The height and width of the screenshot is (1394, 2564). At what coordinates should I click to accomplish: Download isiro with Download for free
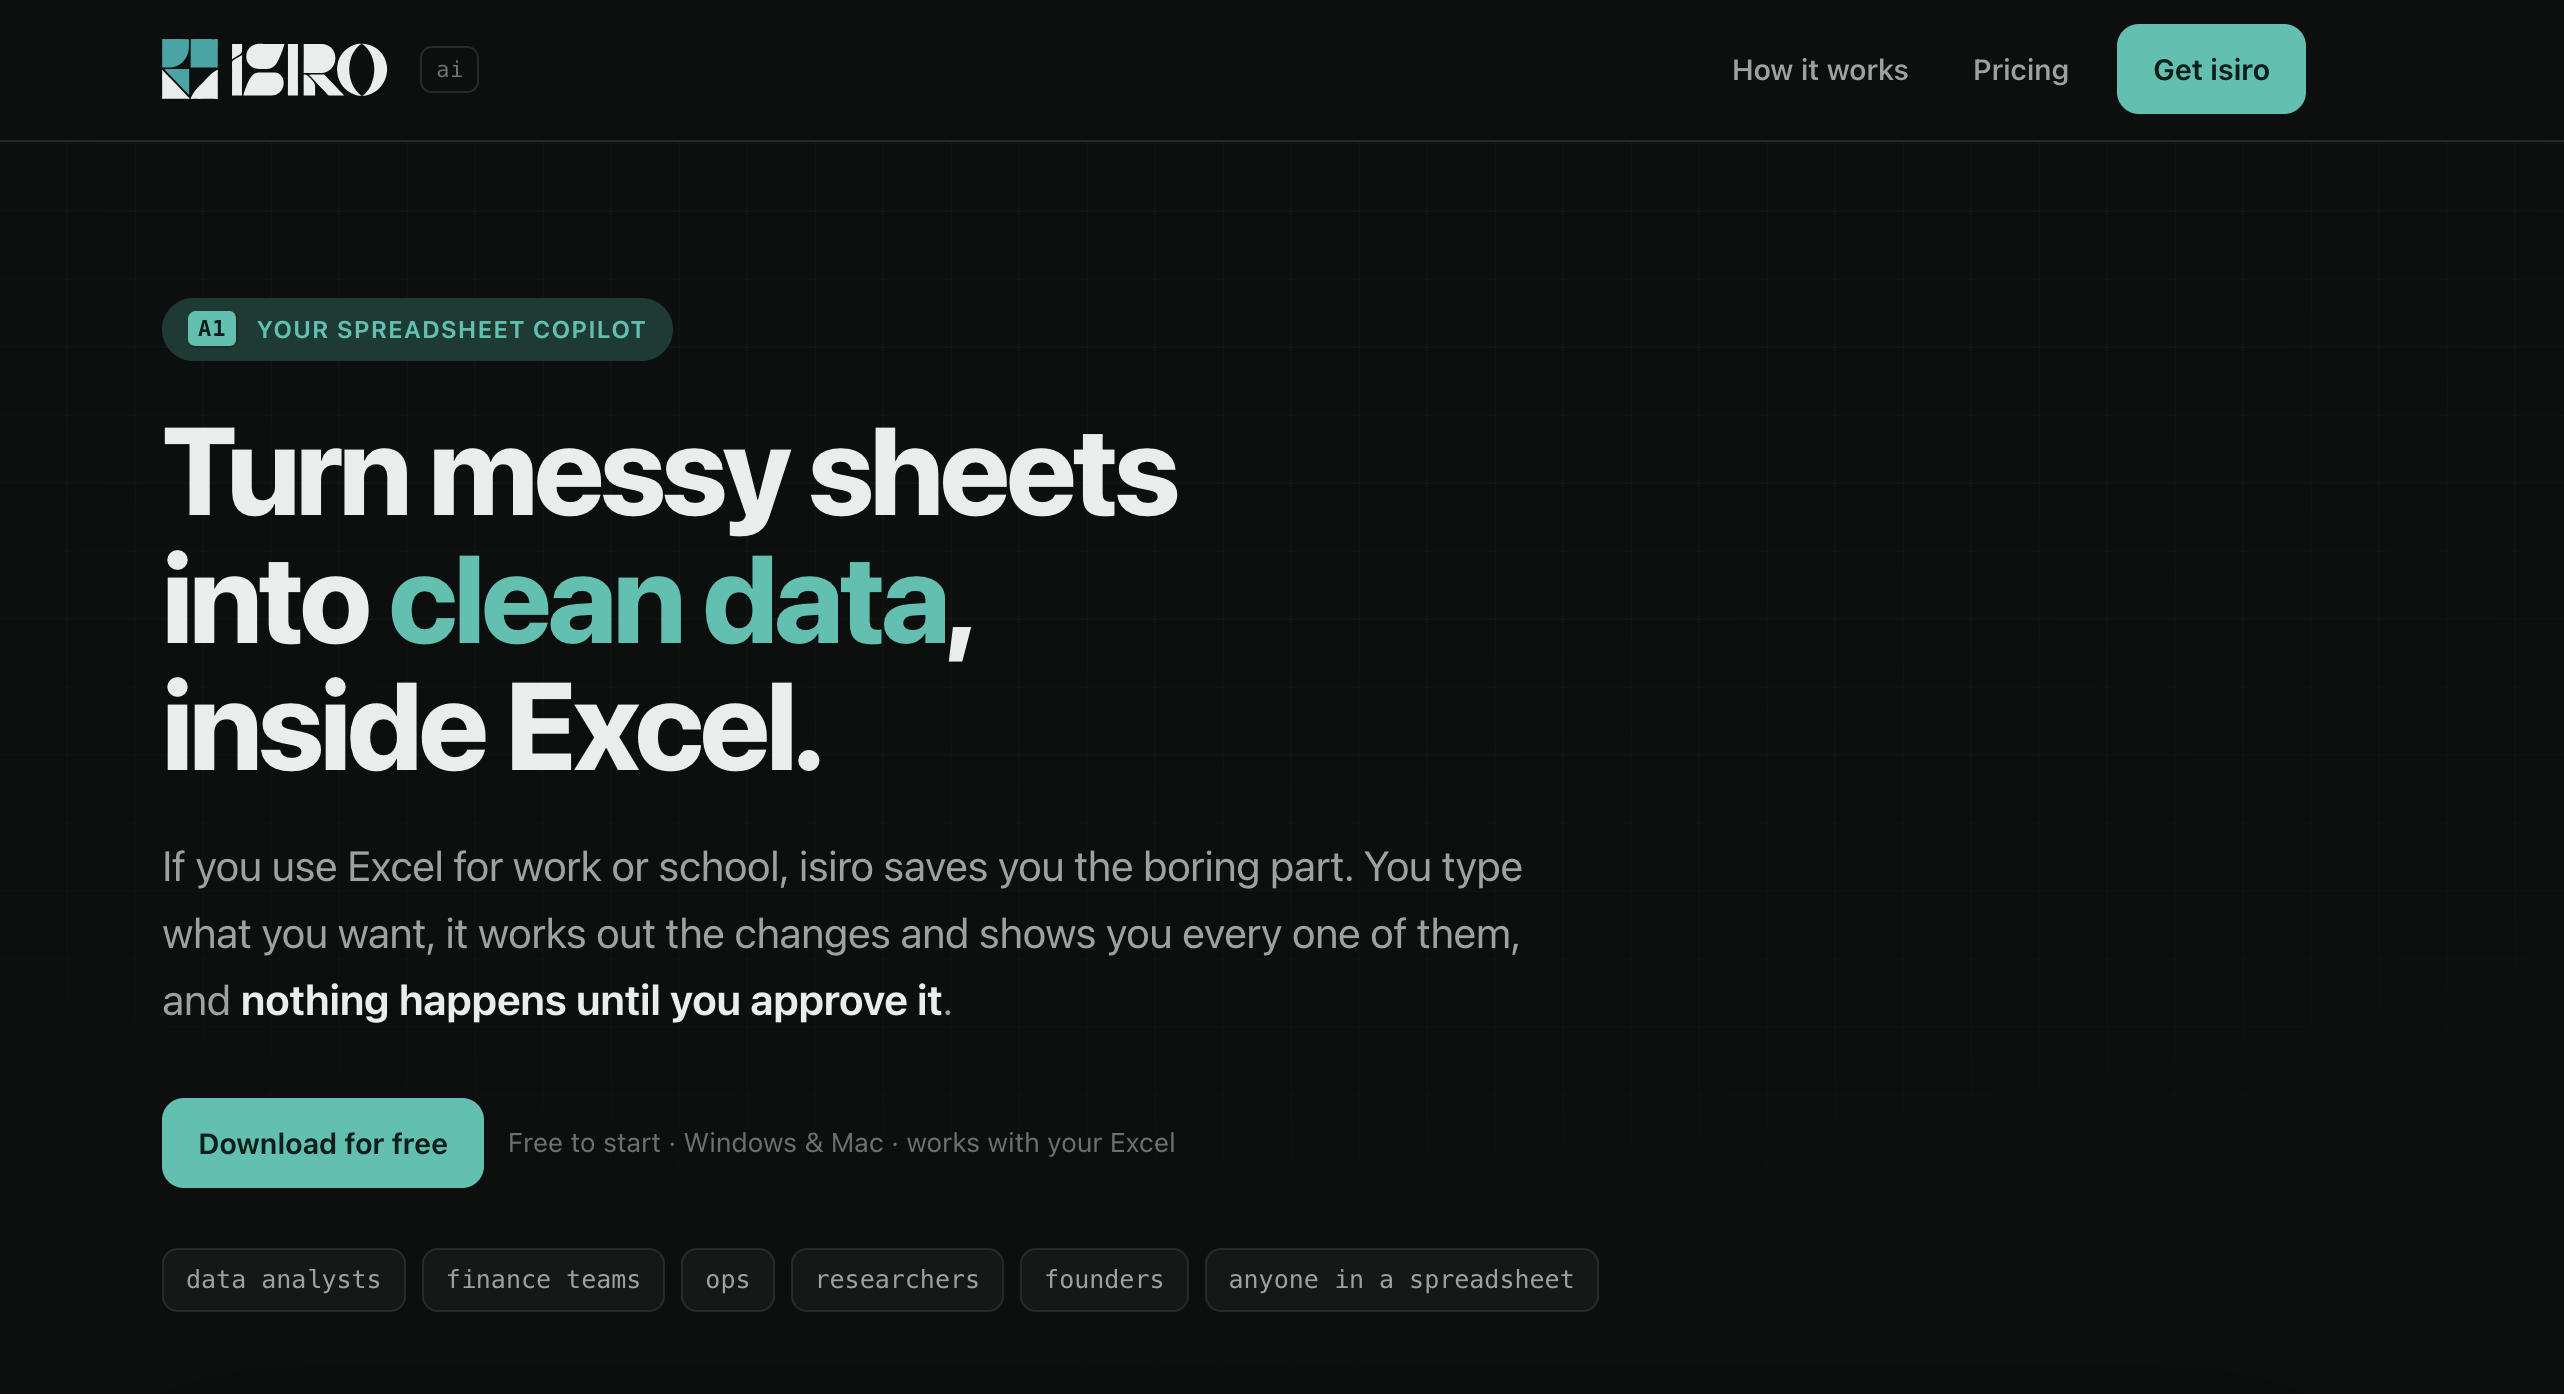[x=323, y=1143]
